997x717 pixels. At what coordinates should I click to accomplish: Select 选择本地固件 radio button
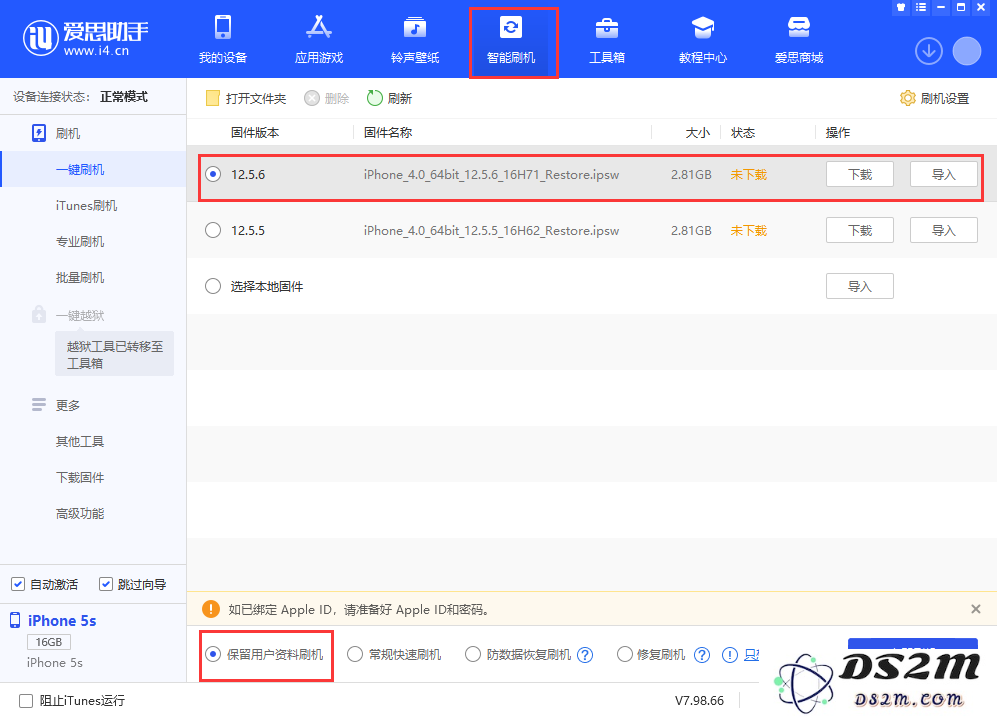pyautogui.click(x=213, y=286)
